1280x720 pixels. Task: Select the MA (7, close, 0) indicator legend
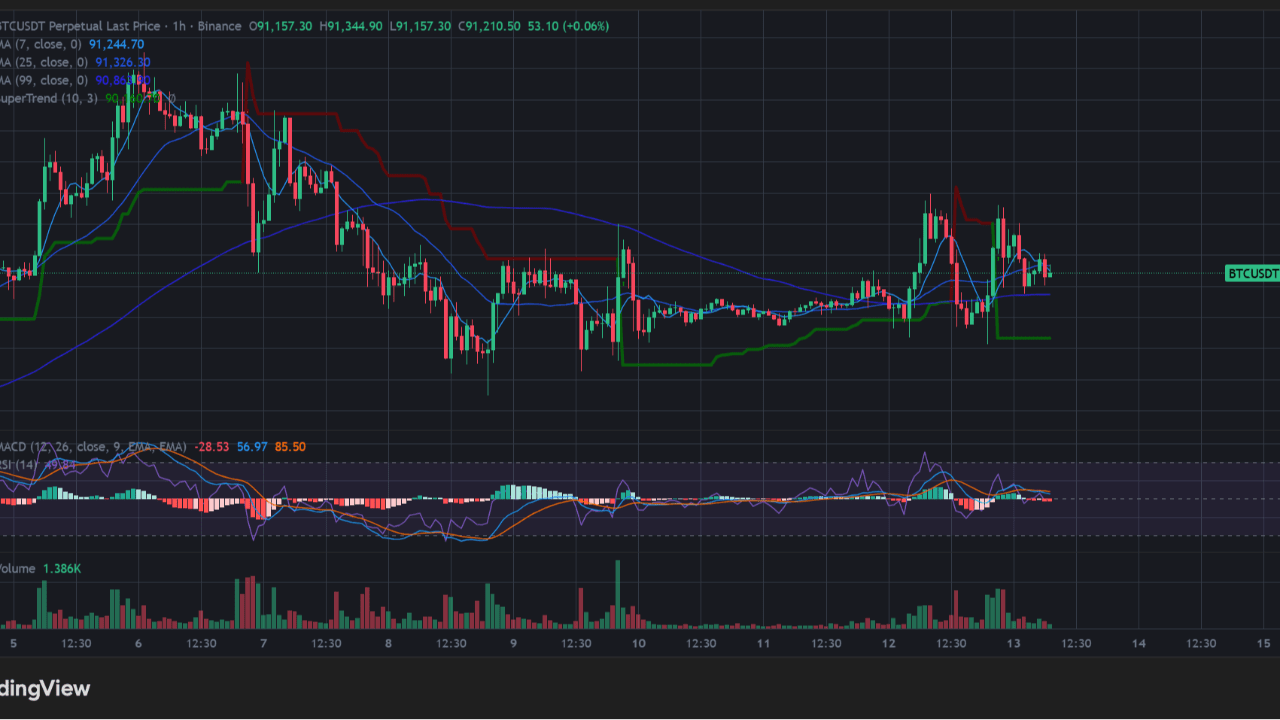[42, 44]
